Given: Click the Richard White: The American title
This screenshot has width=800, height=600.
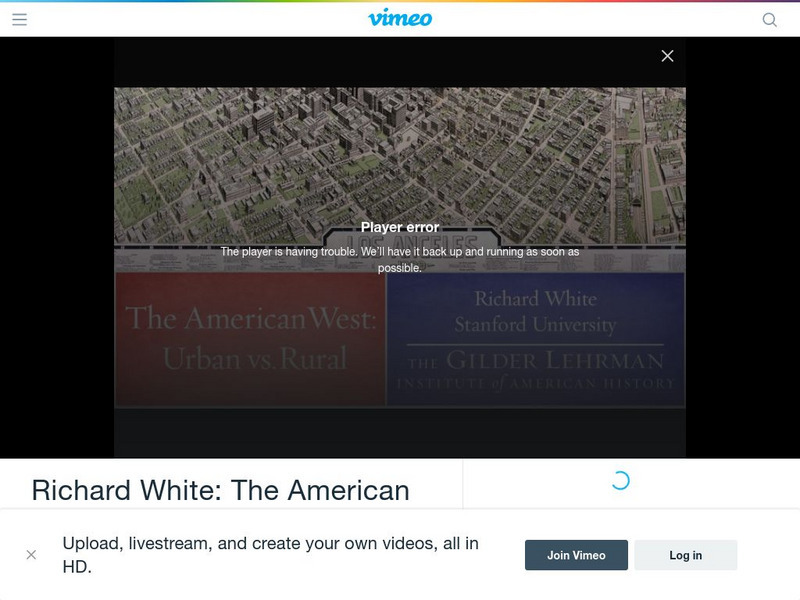Looking at the screenshot, I should click(220, 490).
